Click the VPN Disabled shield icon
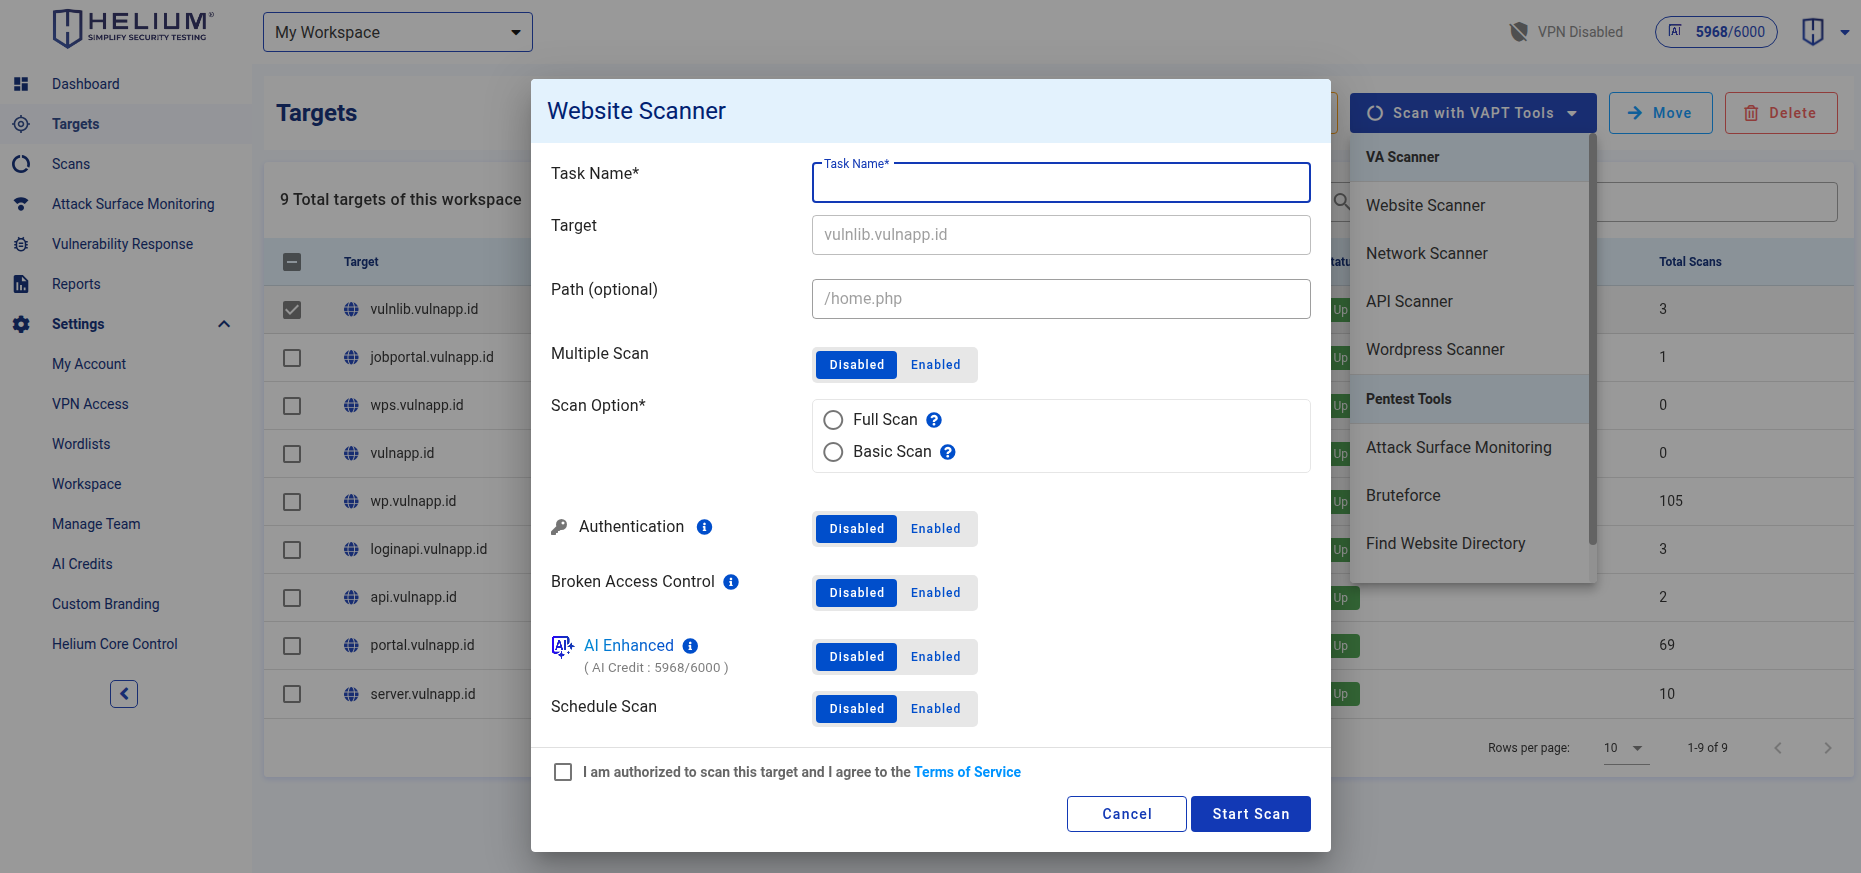Screen dimensions: 1861x873 tap(1519, 32)
